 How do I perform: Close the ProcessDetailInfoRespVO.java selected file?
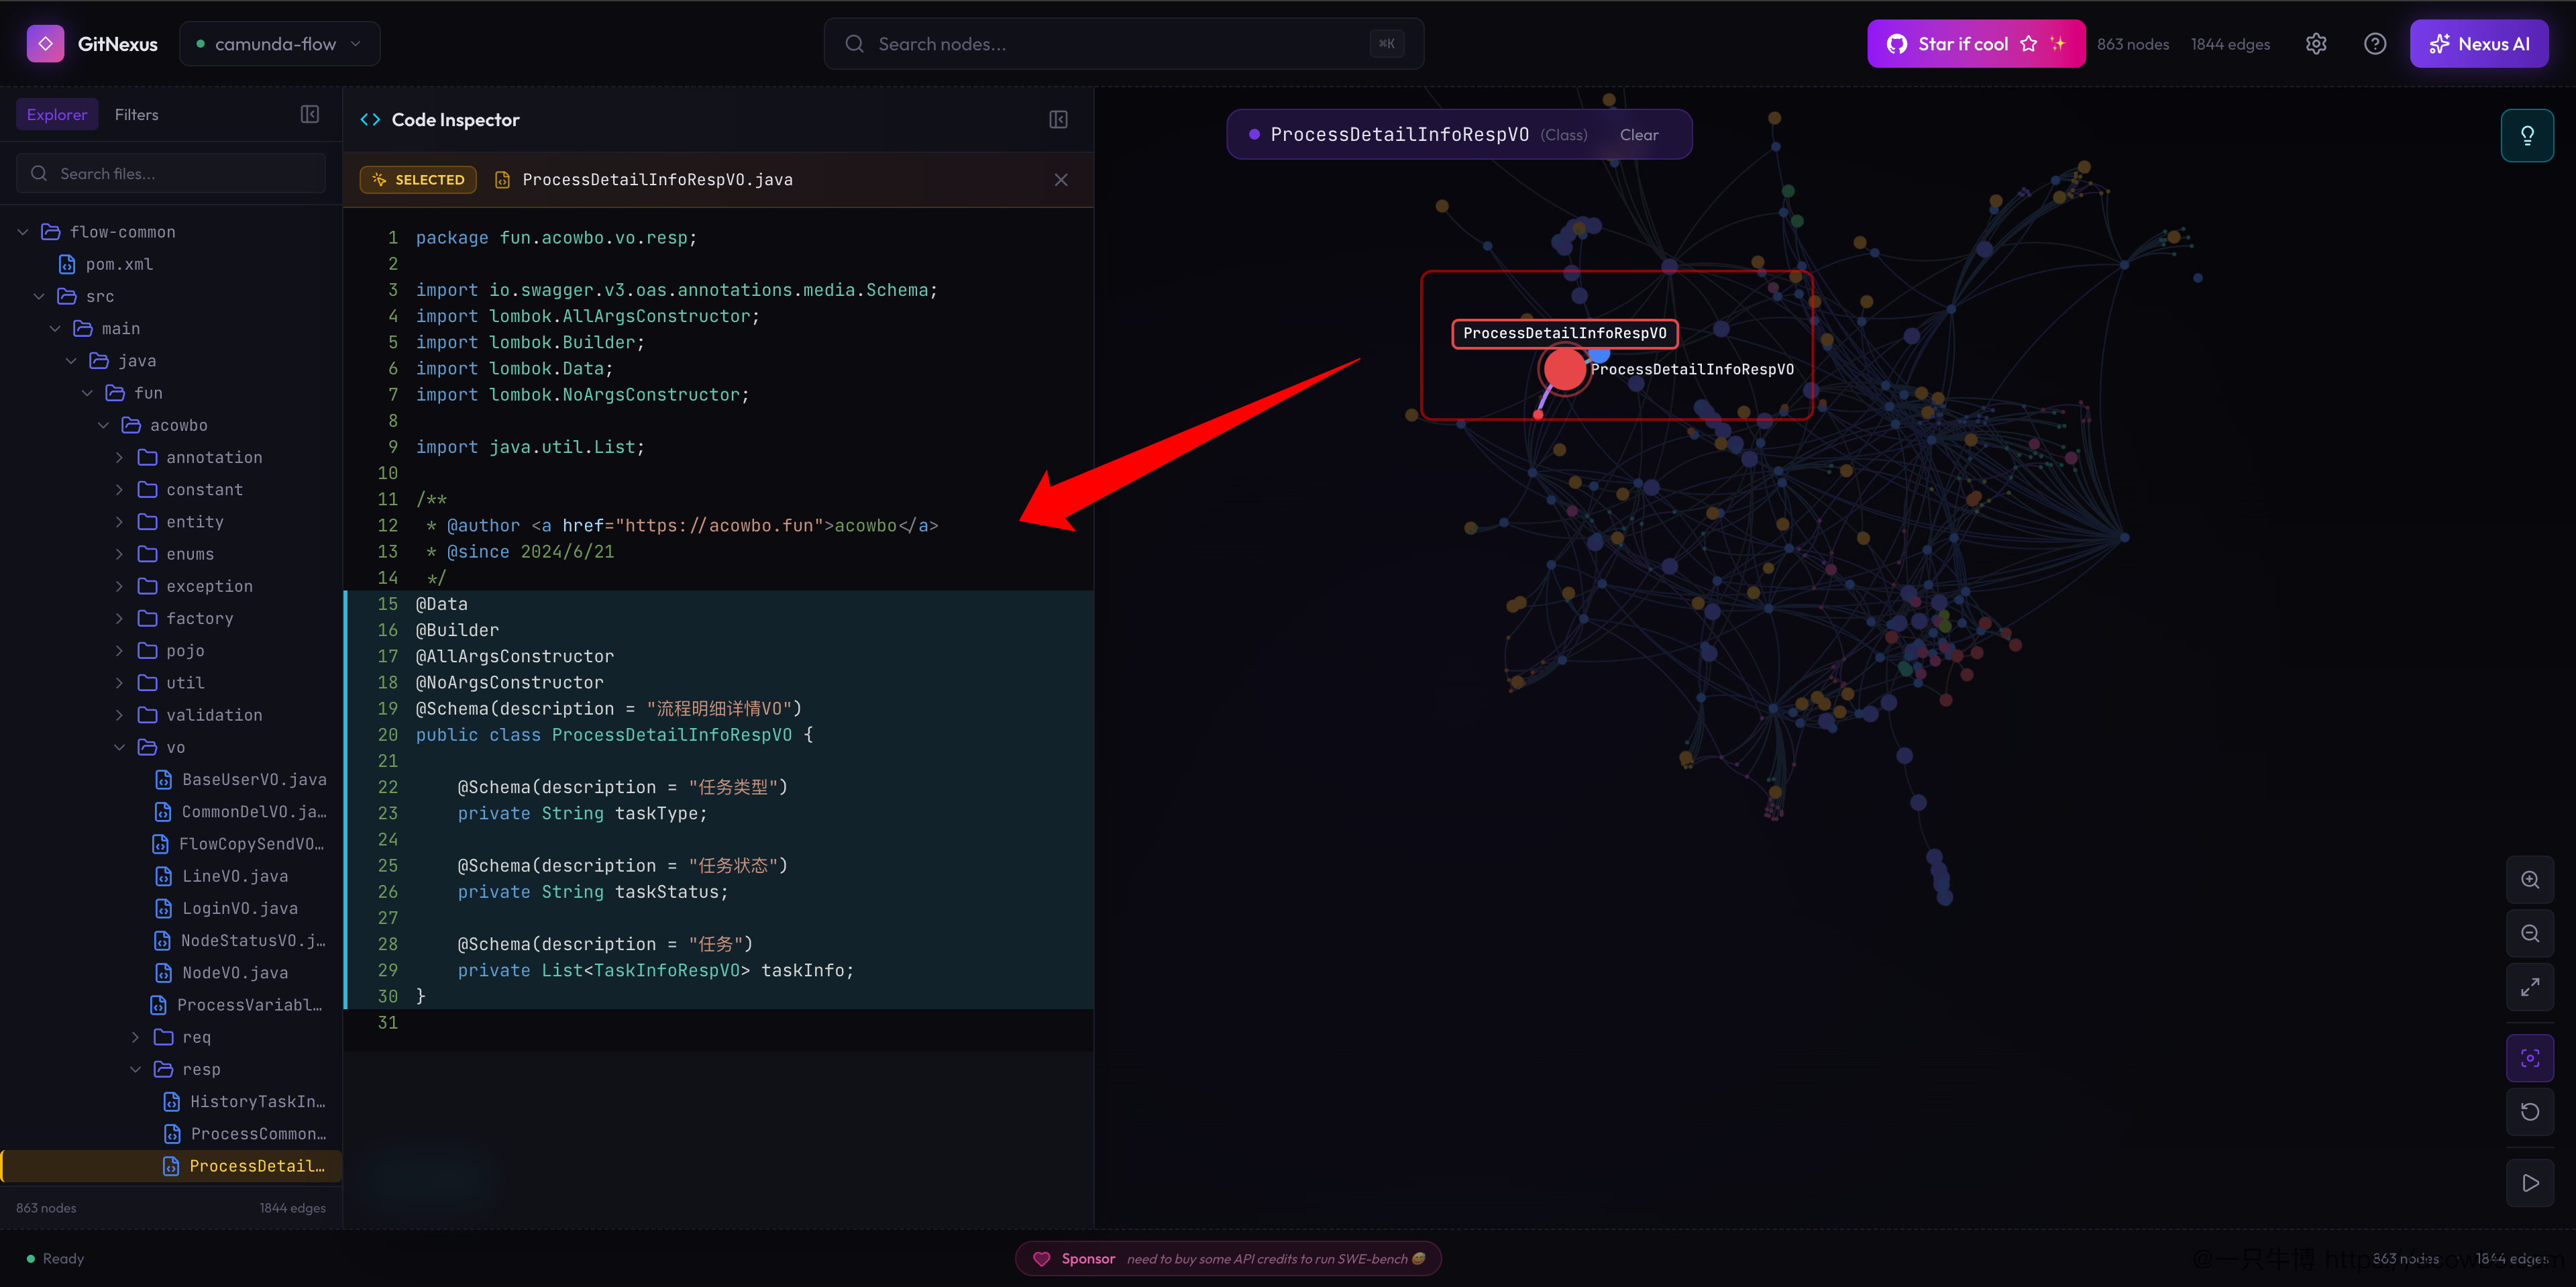[1061, 180]
